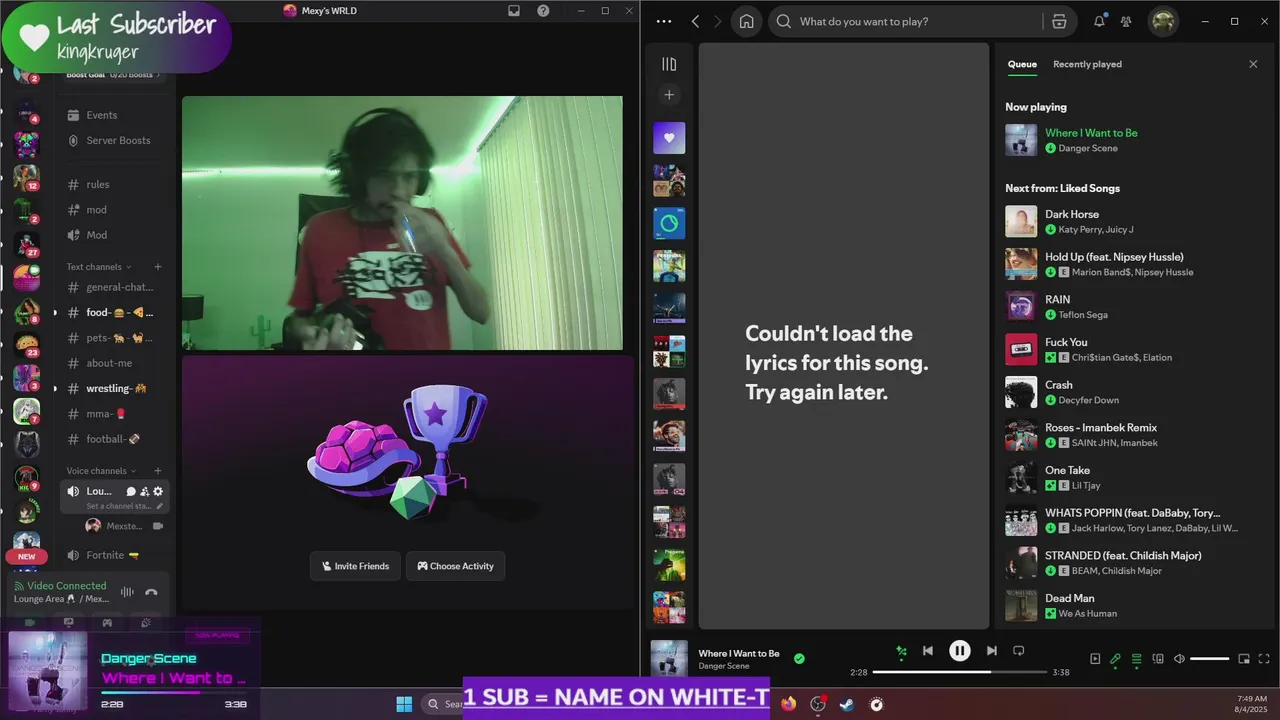
Task: Collapse the Voice channels category
Action: click(x=101, y=471)
